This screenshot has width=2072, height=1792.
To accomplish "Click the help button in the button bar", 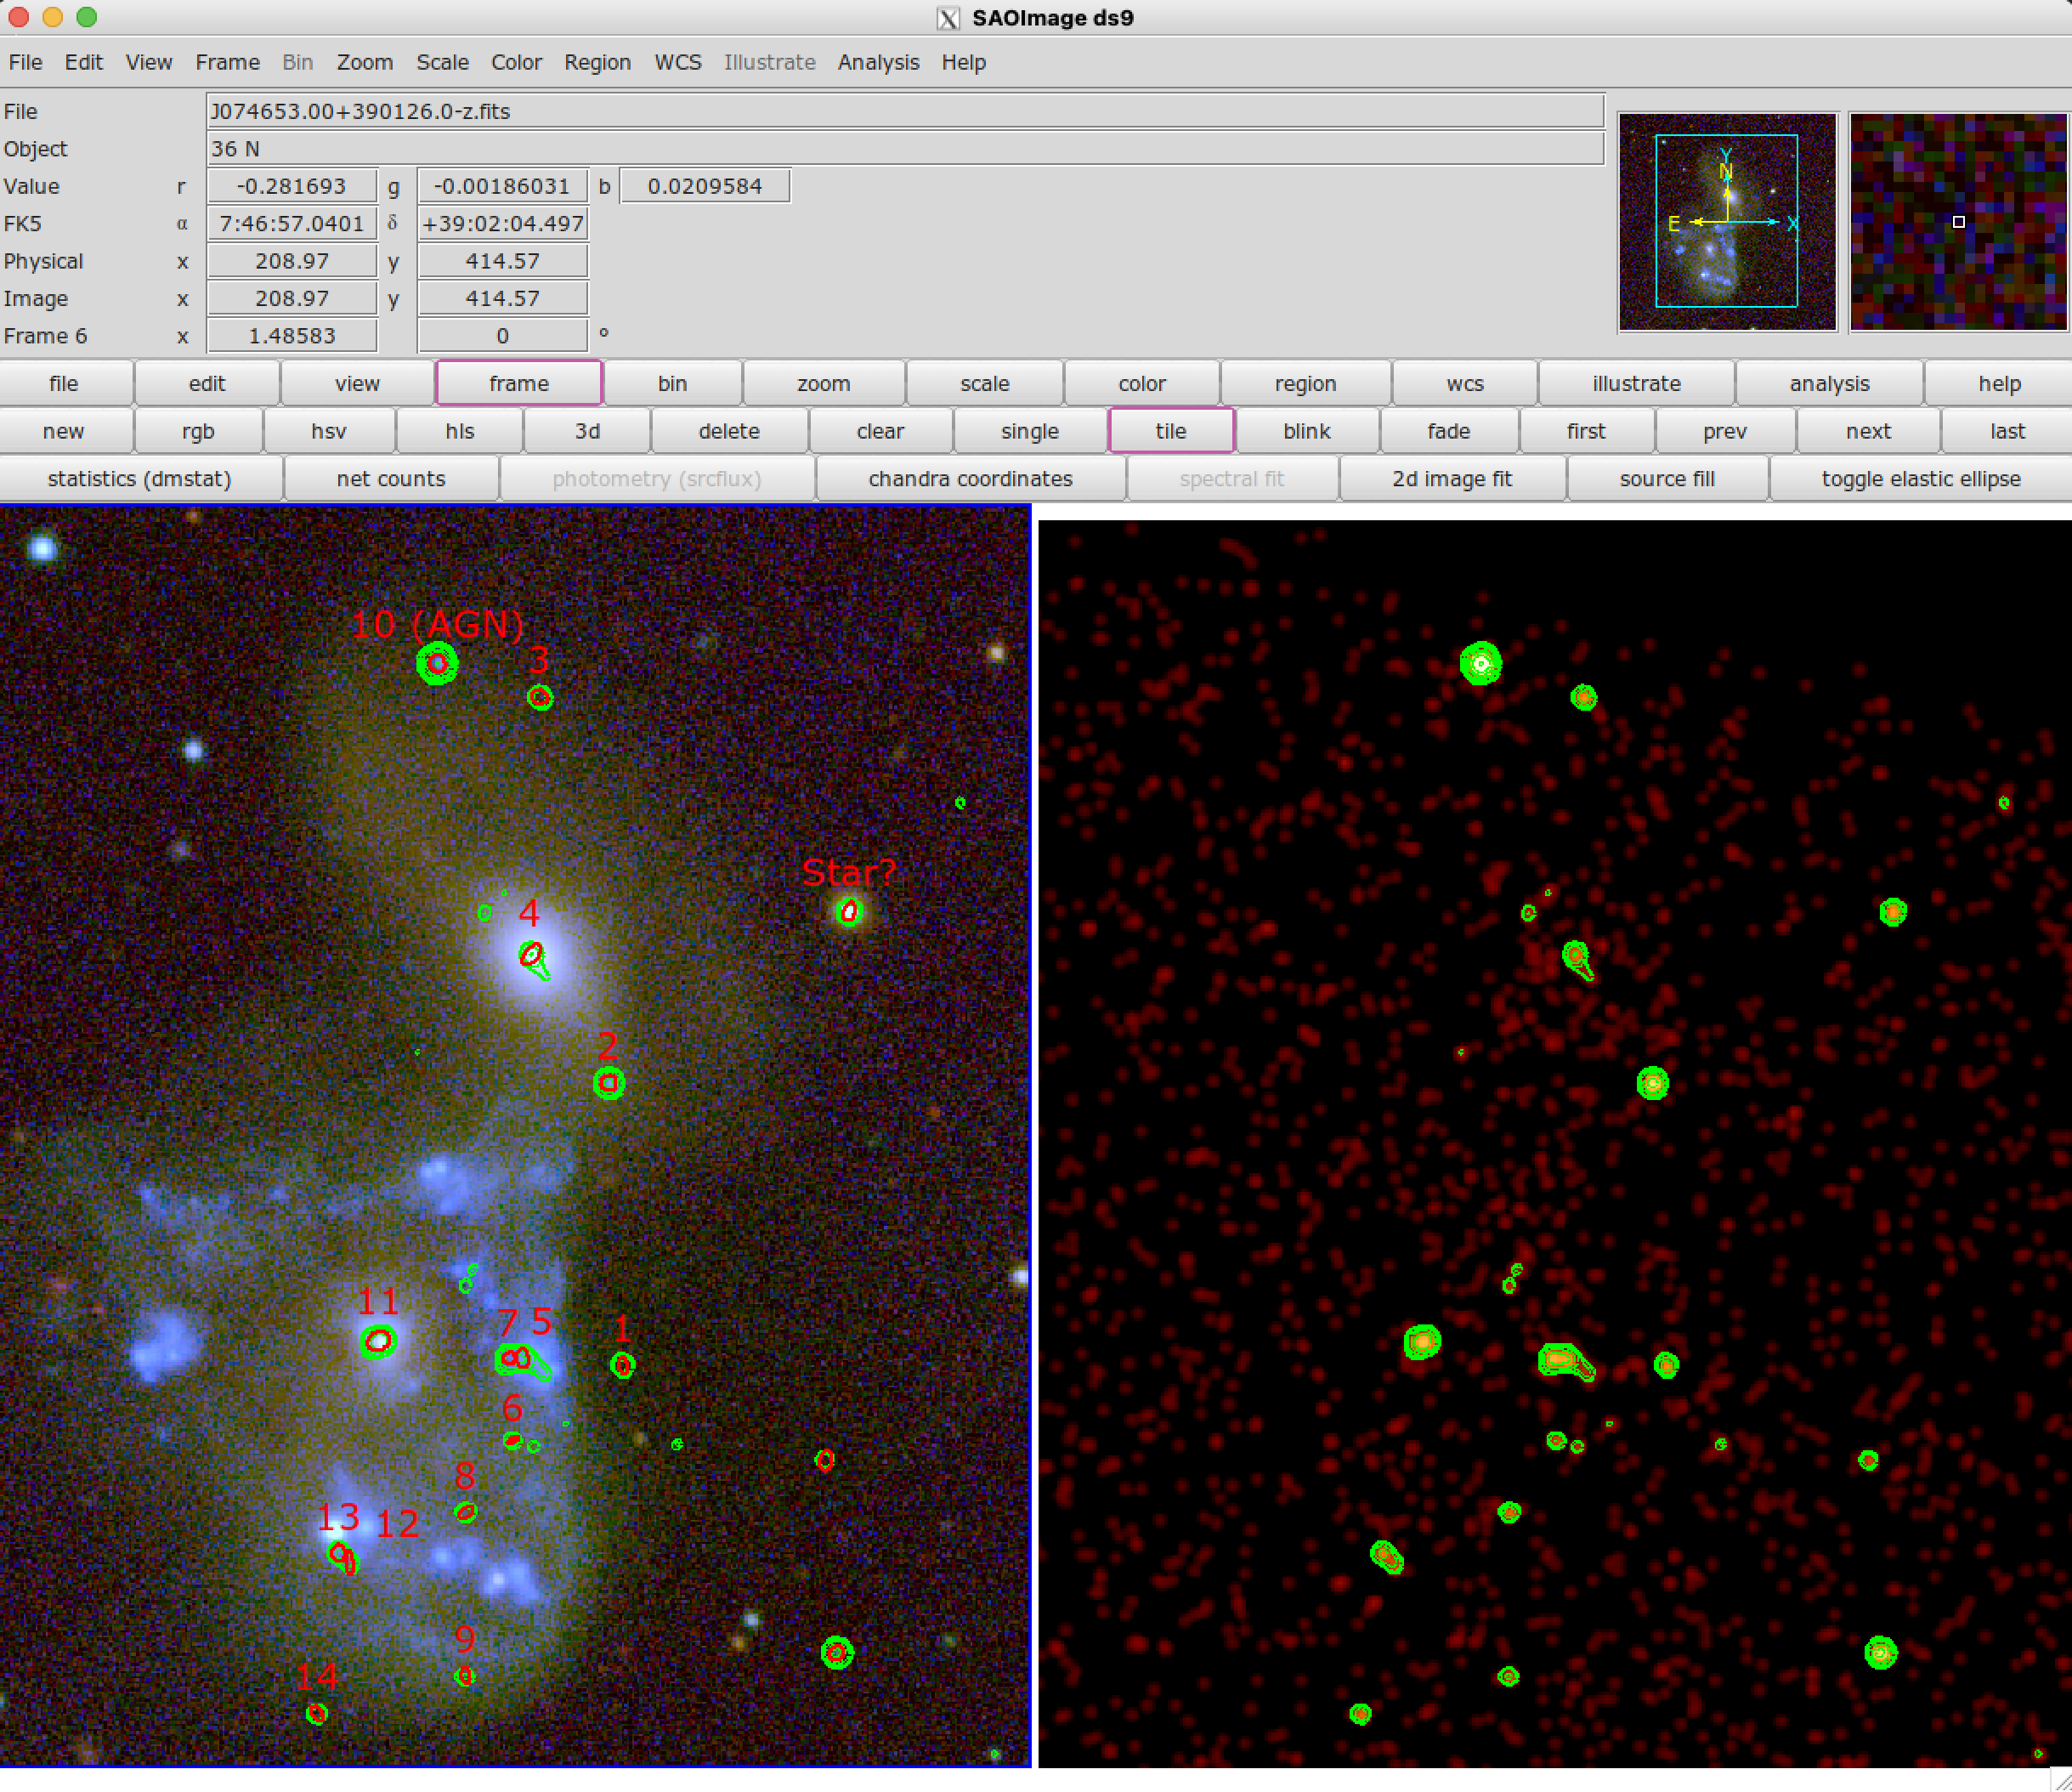I will point(1999,383).
